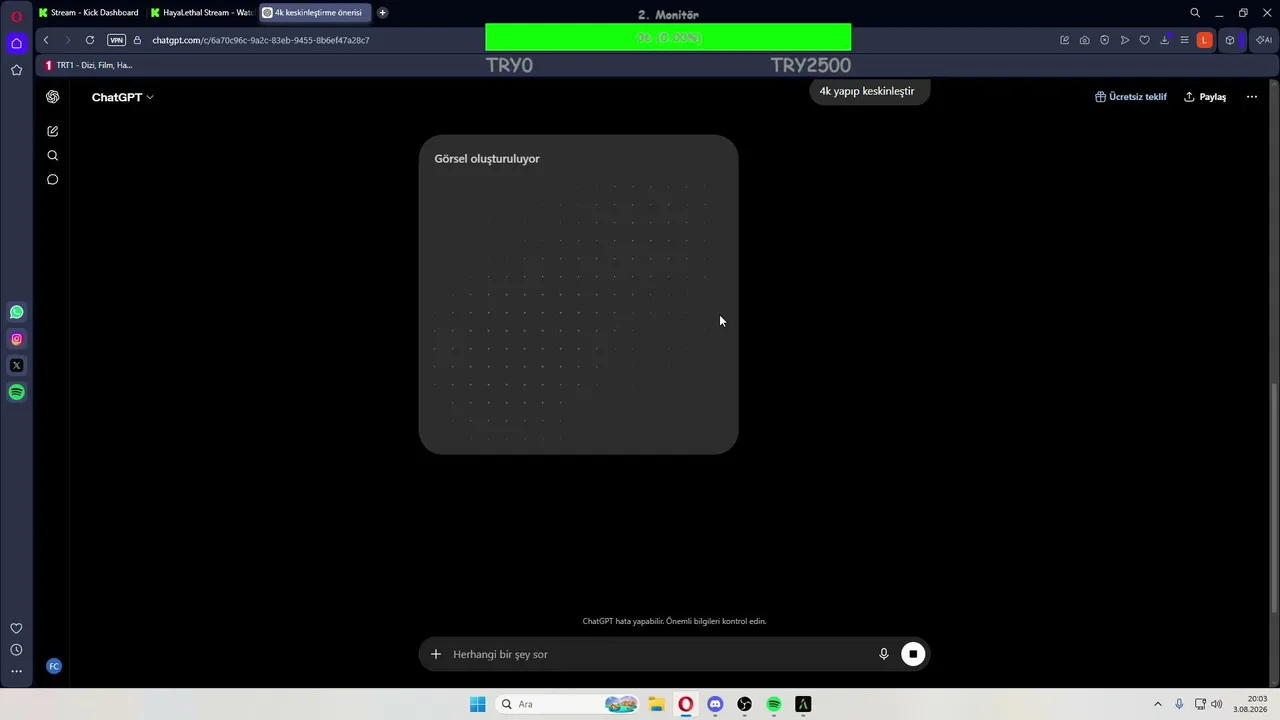This screenshot has width=1280, height=720.
Task: Open a new tab with plus button
Action: click(382, 13)
